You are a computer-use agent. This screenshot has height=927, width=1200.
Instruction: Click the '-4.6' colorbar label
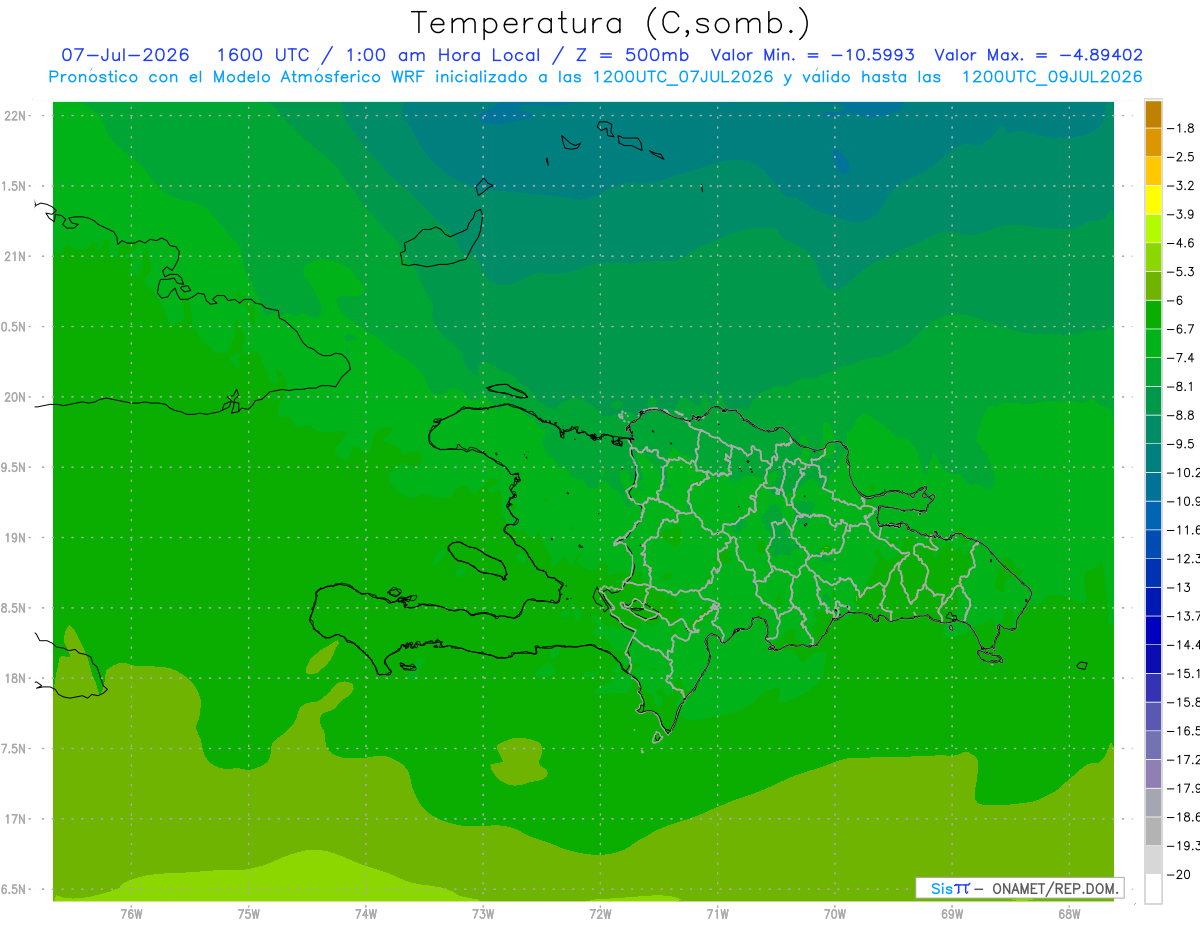[1183, 243]
